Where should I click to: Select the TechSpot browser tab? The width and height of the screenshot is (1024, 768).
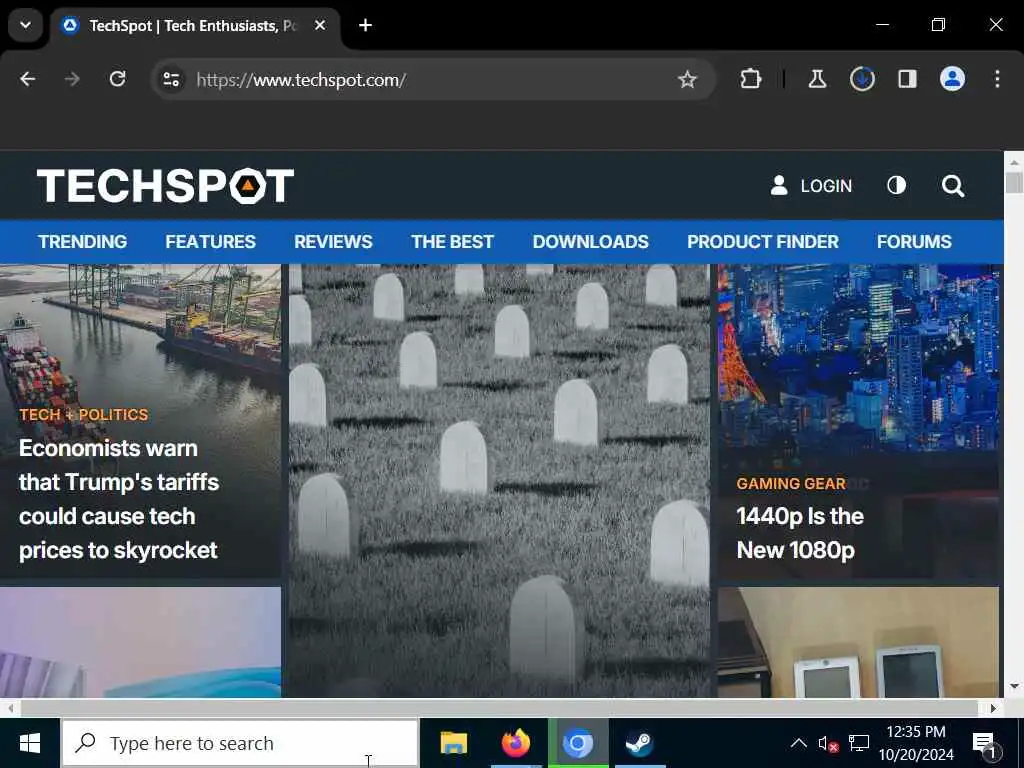pos(193,26)
